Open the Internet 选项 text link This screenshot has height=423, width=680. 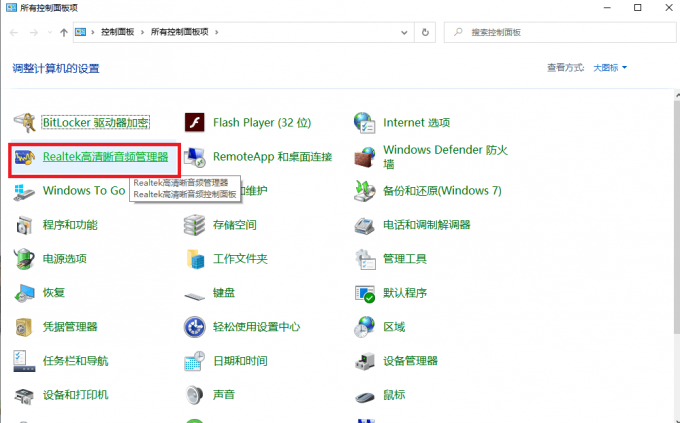pyautogui.click(x=416, y=122)
